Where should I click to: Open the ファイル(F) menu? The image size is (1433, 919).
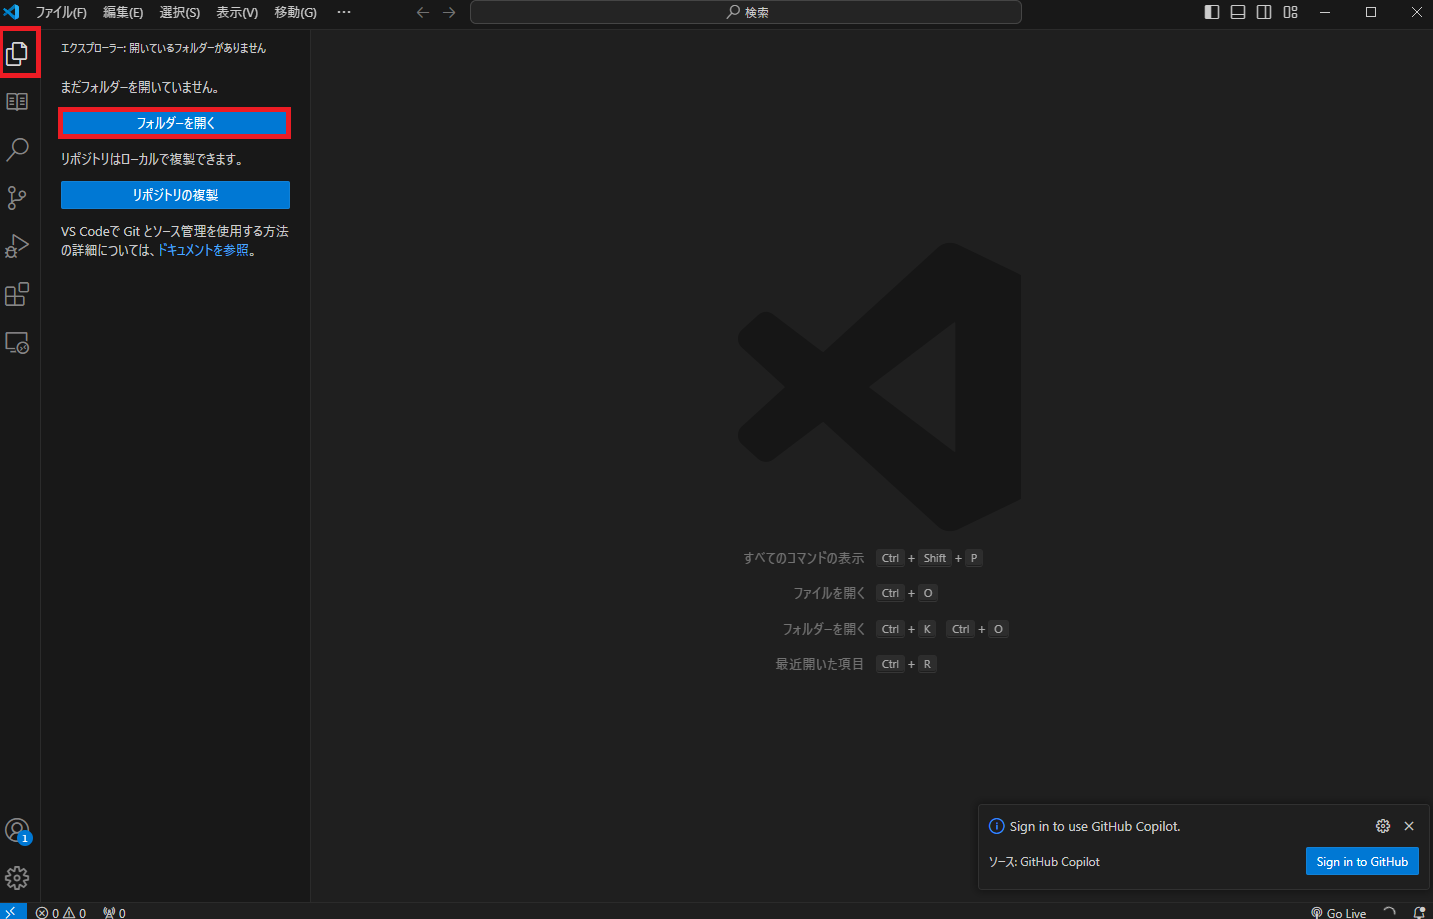coord(61,12)
